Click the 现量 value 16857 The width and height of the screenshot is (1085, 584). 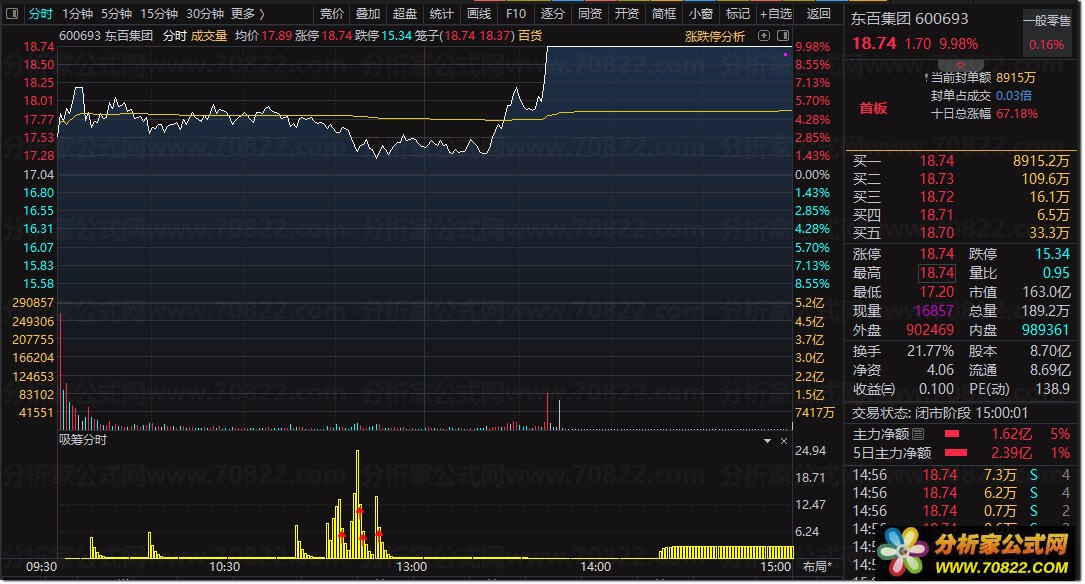[934, 311]
